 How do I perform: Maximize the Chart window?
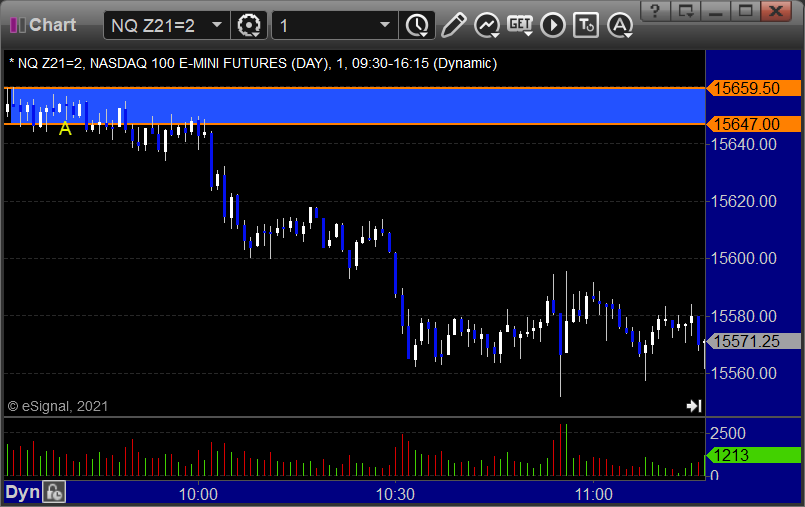pyautogui.click(x=745, y=11)
